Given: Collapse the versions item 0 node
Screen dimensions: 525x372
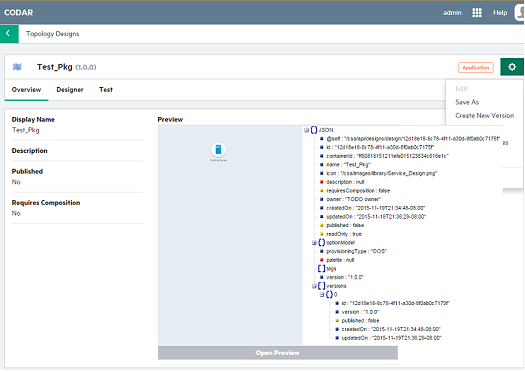Looking at the screenshot, I should (322, 295).
